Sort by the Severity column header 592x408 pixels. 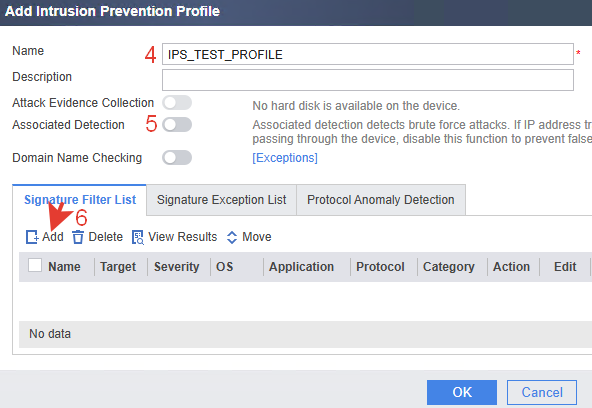point(176,267)
